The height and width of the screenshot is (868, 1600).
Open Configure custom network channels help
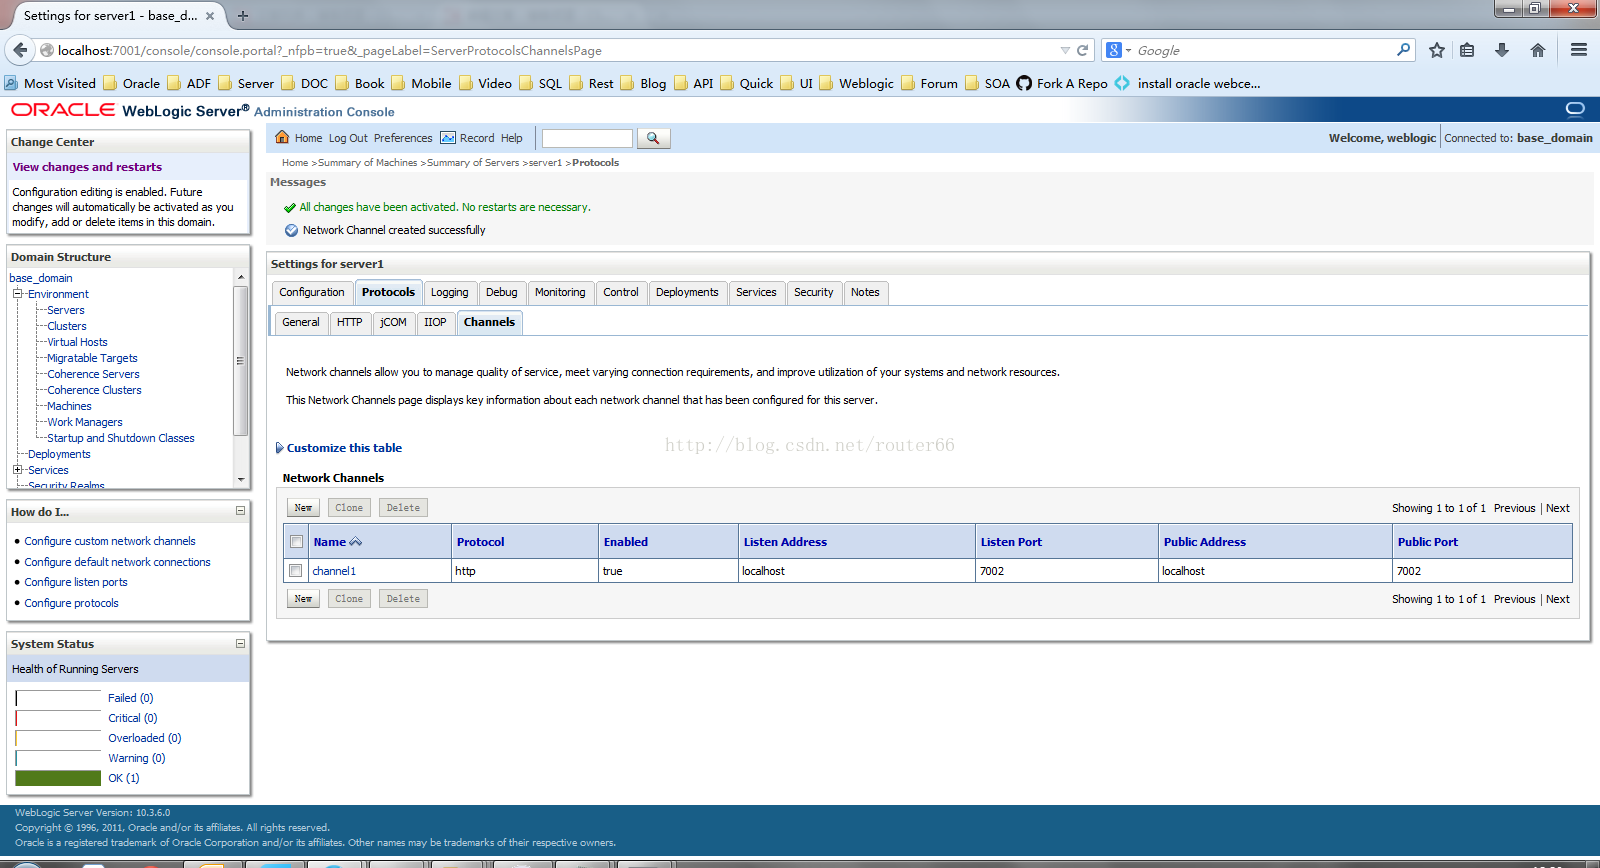coord(110,541)
